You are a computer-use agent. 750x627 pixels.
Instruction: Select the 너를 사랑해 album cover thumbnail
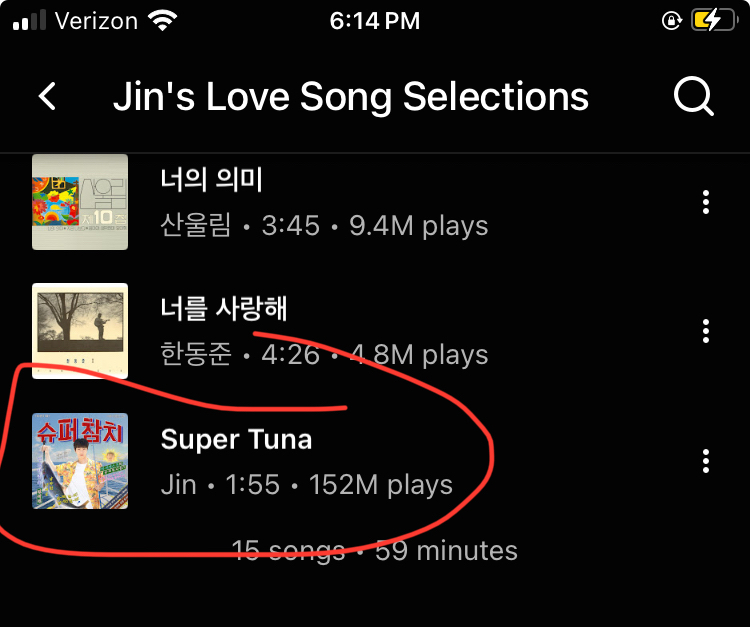tap(80, 331)
